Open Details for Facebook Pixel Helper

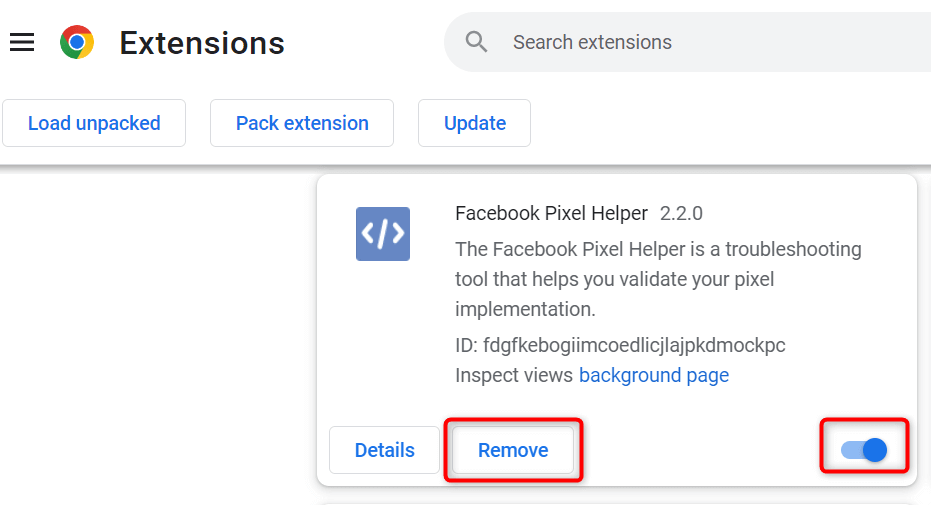[x=384, y=450]
